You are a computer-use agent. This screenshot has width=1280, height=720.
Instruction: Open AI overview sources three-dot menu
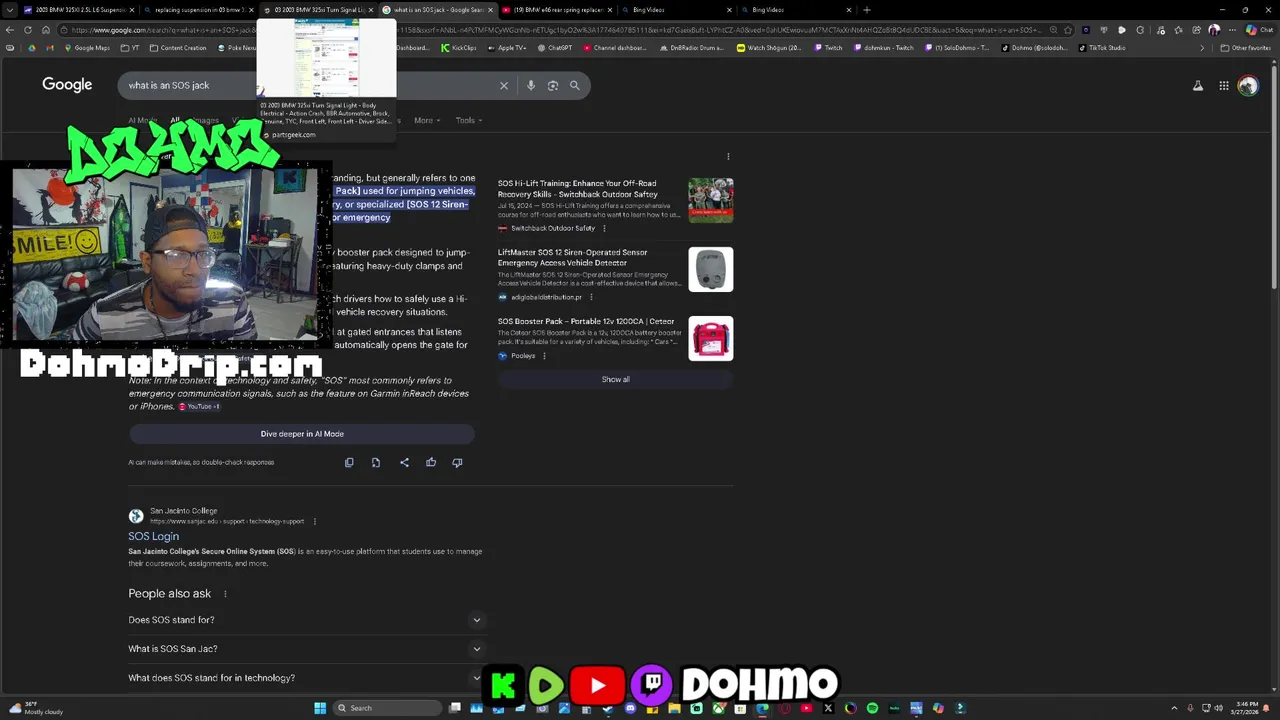728,157
